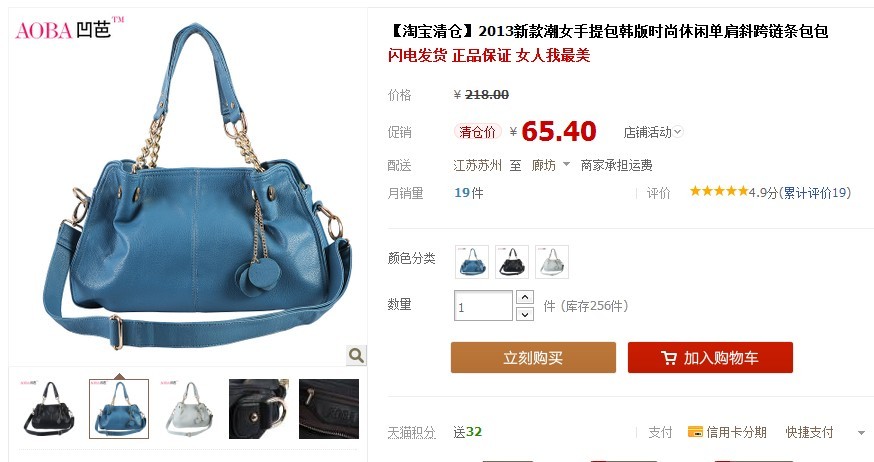
Task: Increase quantity with the up arrow
Action: pos(525,297)
